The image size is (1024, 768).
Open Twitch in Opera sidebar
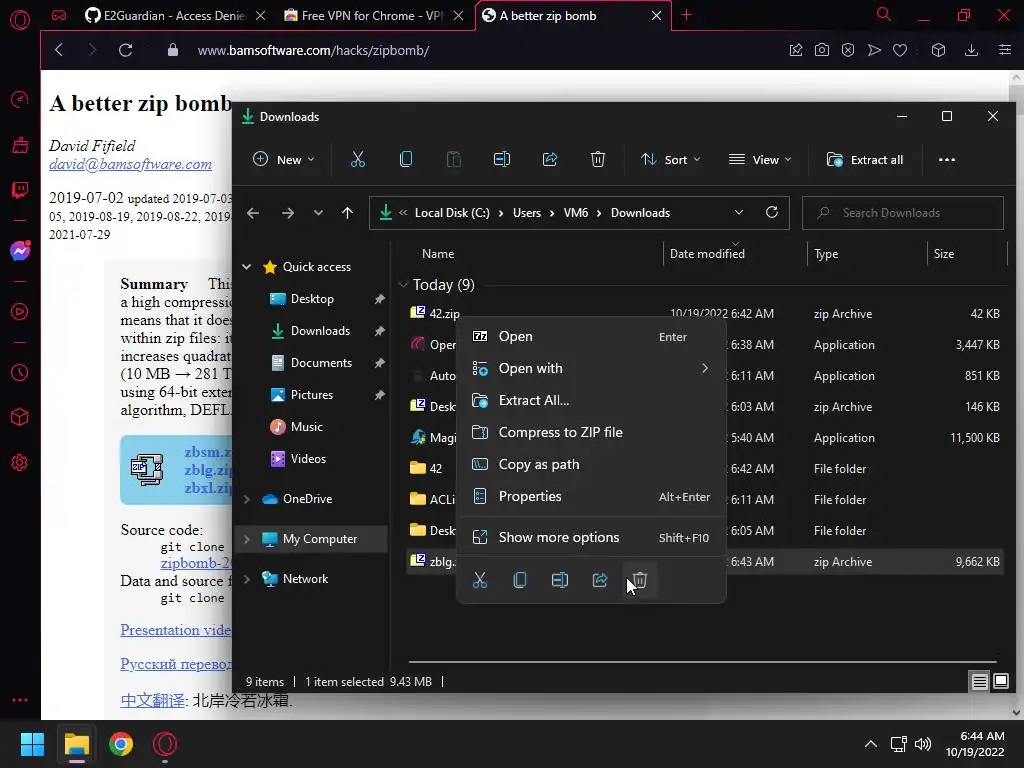(20, 190)
